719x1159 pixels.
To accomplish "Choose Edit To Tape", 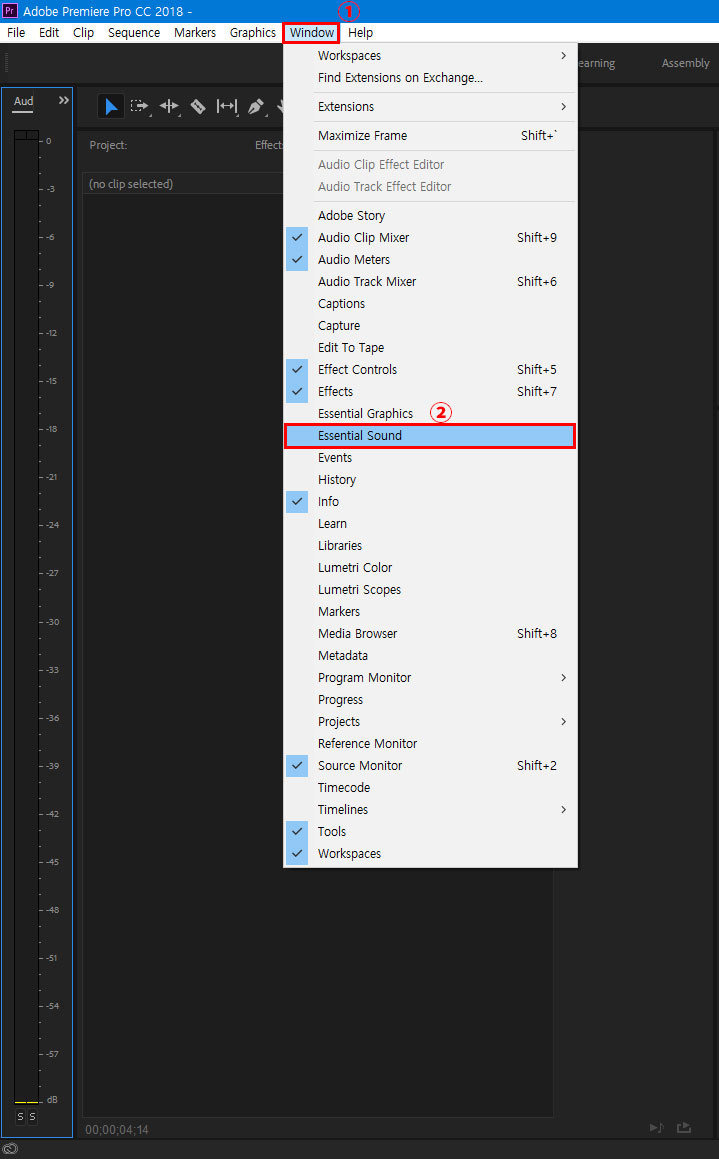I will coord(430,347).
